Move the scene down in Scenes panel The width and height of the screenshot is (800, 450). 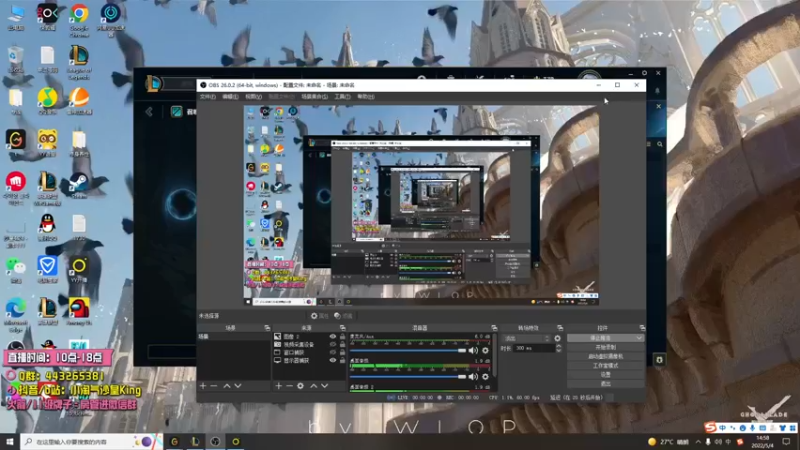click(x=238, y=386)
